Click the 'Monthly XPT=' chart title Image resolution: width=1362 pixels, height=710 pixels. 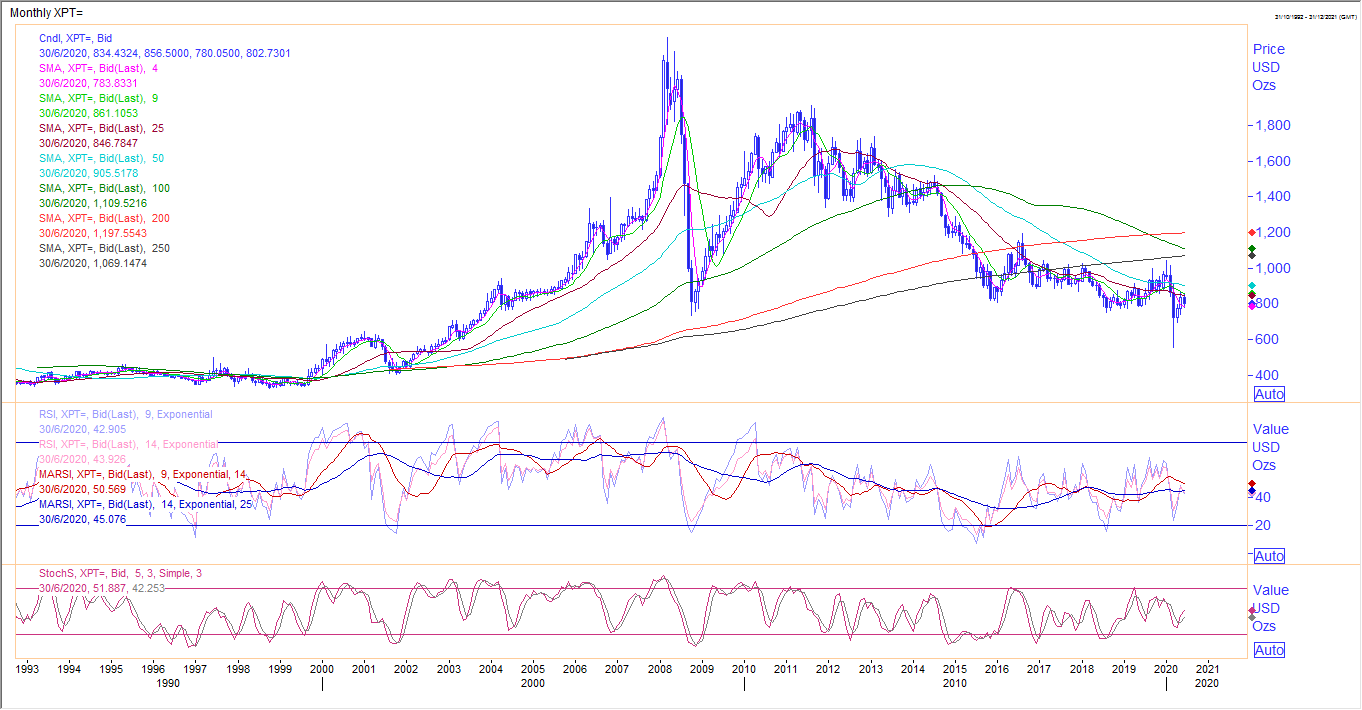[47, 11]
